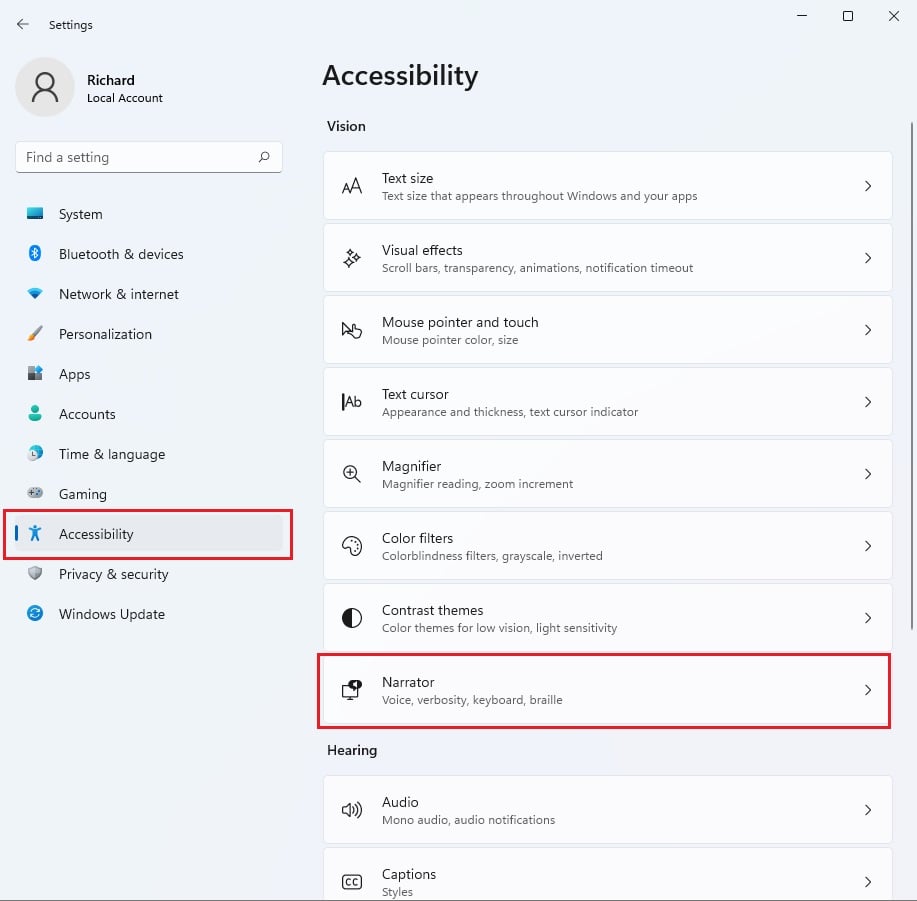This screenshot has height=901, width=917.
Task: Open System settings category
Action: pyautogui.click(x=81, y=214)
